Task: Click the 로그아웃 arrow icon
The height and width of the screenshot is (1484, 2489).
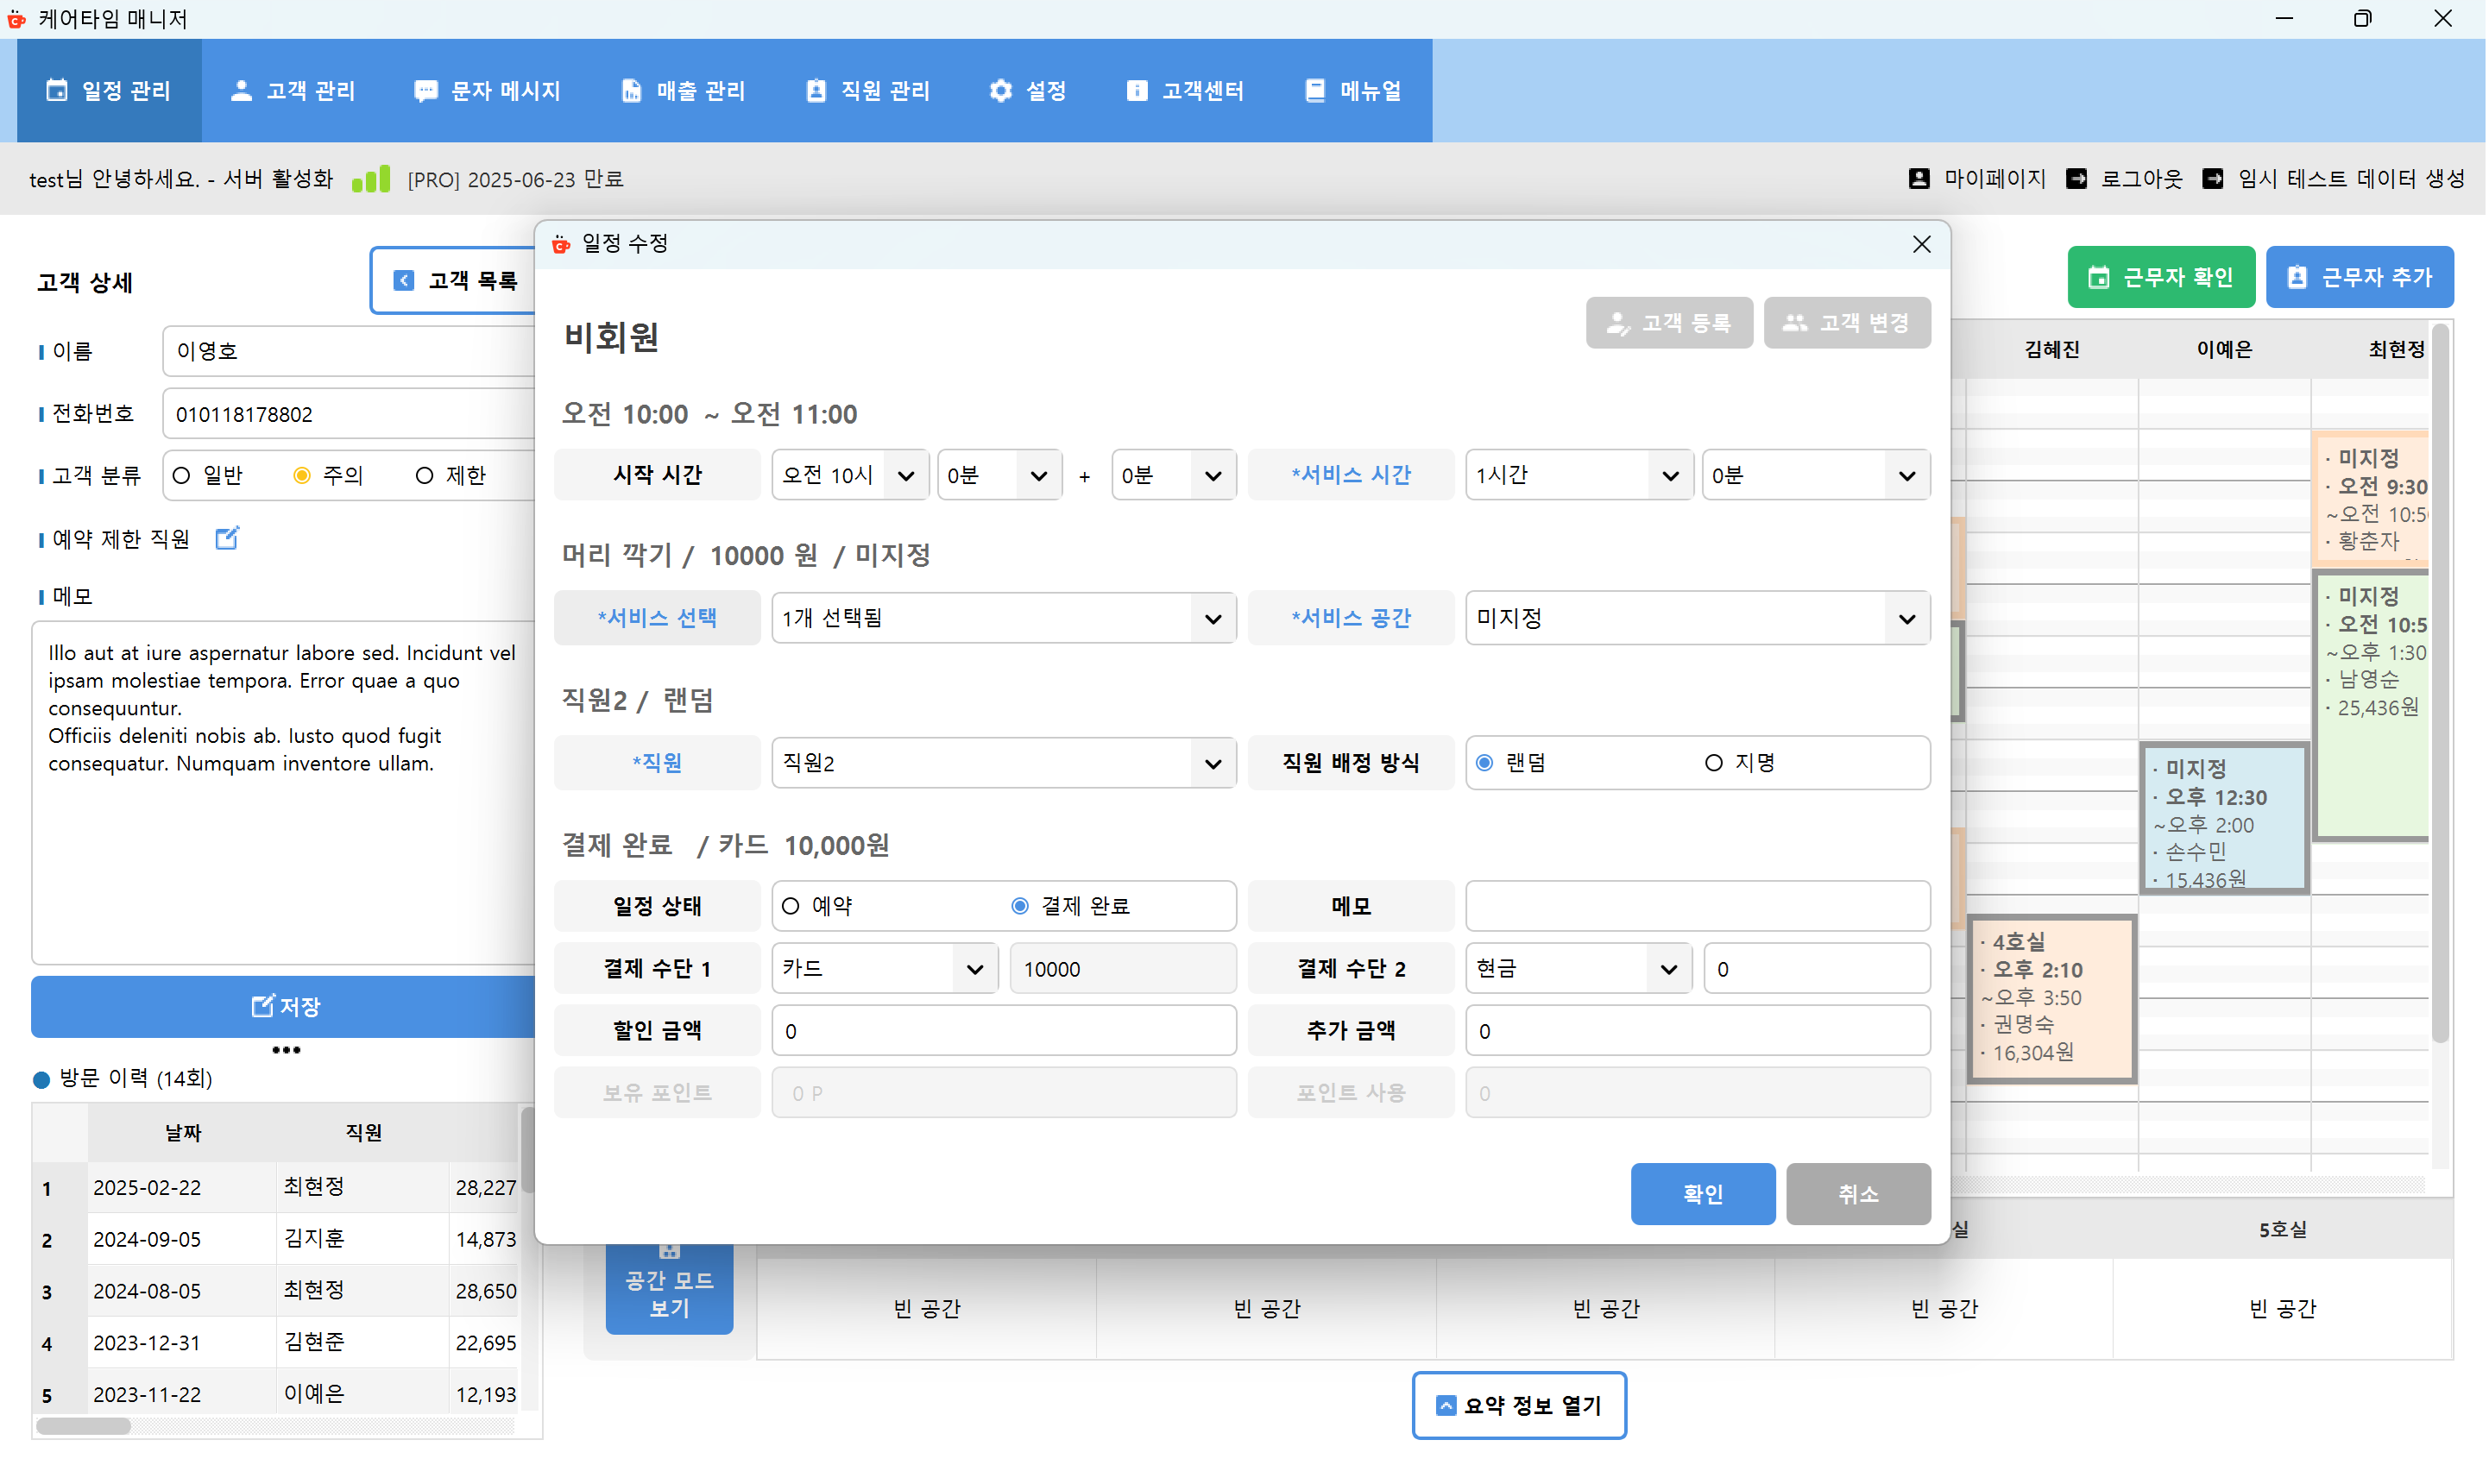Action: click(2078, 178)
